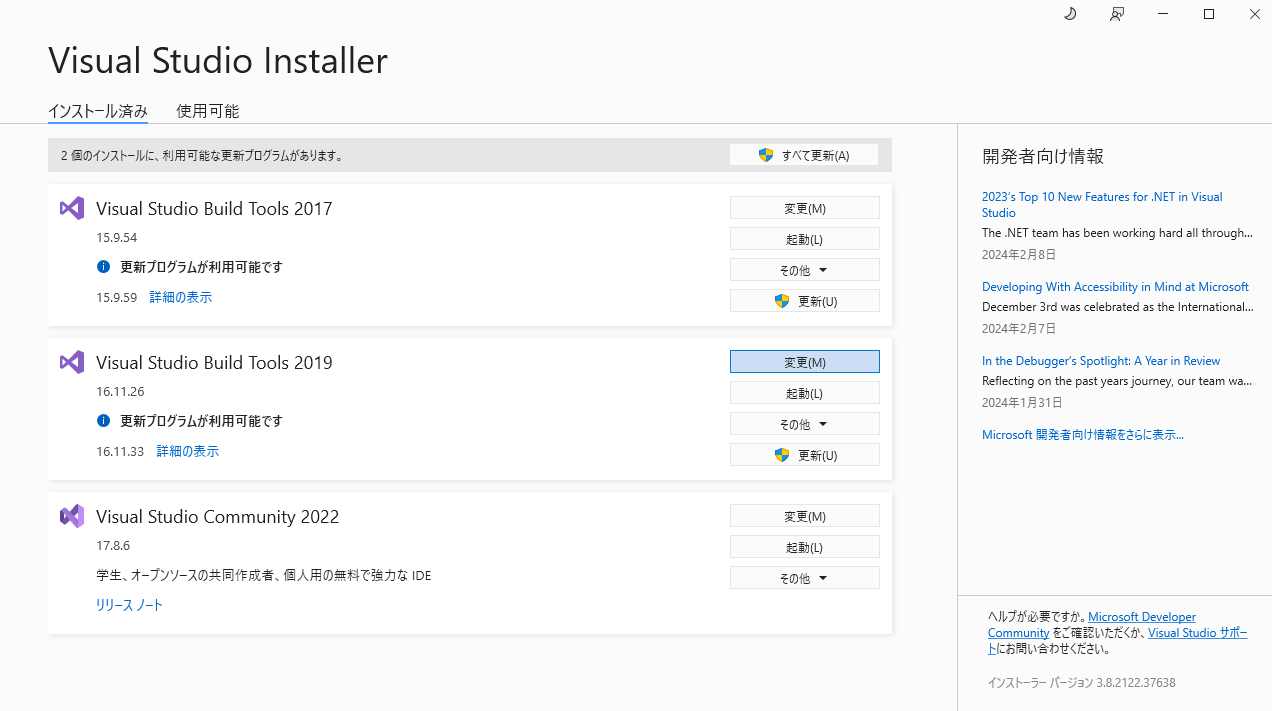Expand その他 dropdown for Build Tools 2017
Screen dimensions: 1272x711
pyautogui.click(x=804, y=270)
